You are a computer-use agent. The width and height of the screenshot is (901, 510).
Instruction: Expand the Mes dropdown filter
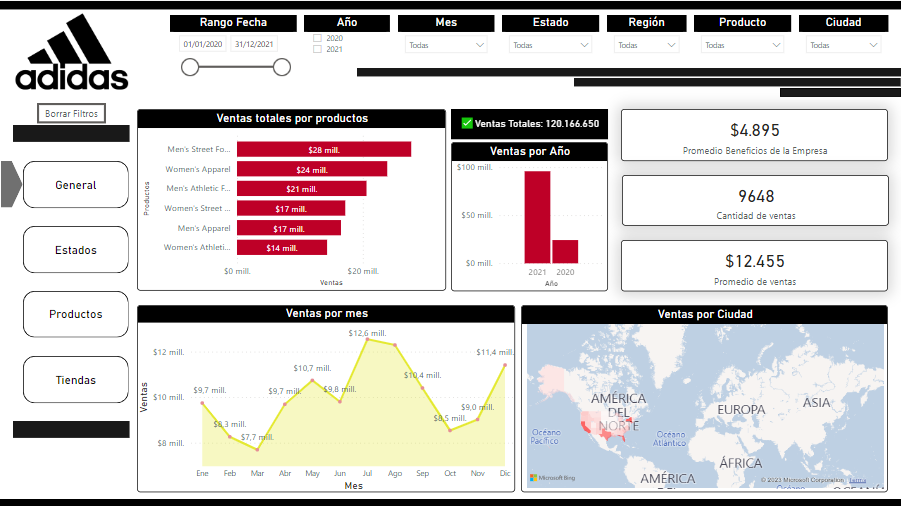pos(446,45)
